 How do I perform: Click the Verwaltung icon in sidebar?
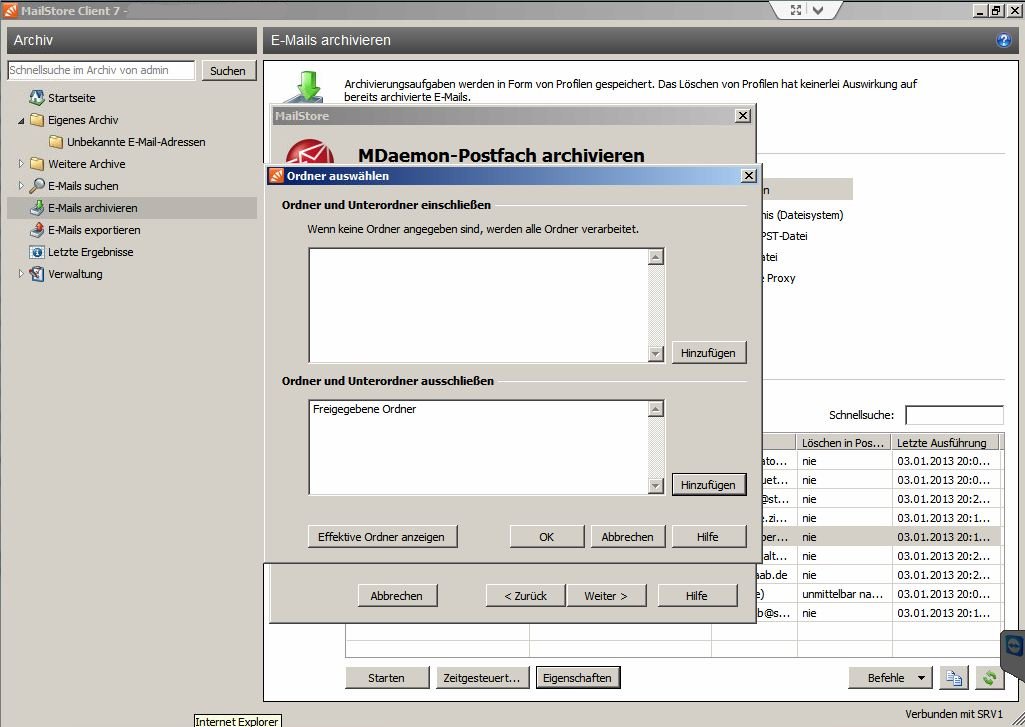tap(37, 274)
